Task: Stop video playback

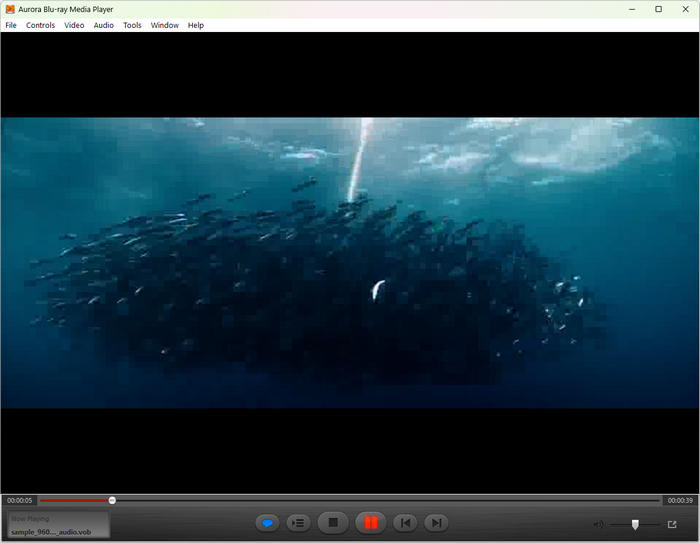Action: tap(333, 523)
